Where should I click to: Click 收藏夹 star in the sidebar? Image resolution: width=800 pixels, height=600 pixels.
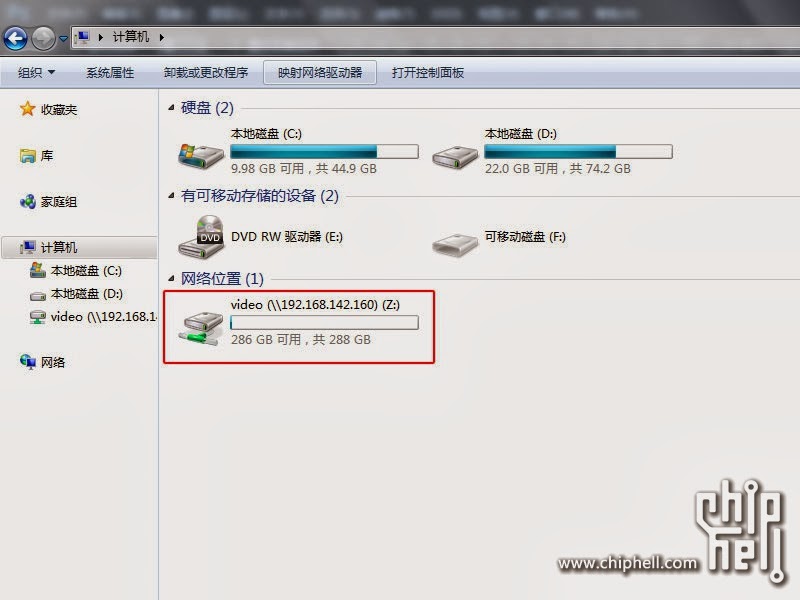28,109
